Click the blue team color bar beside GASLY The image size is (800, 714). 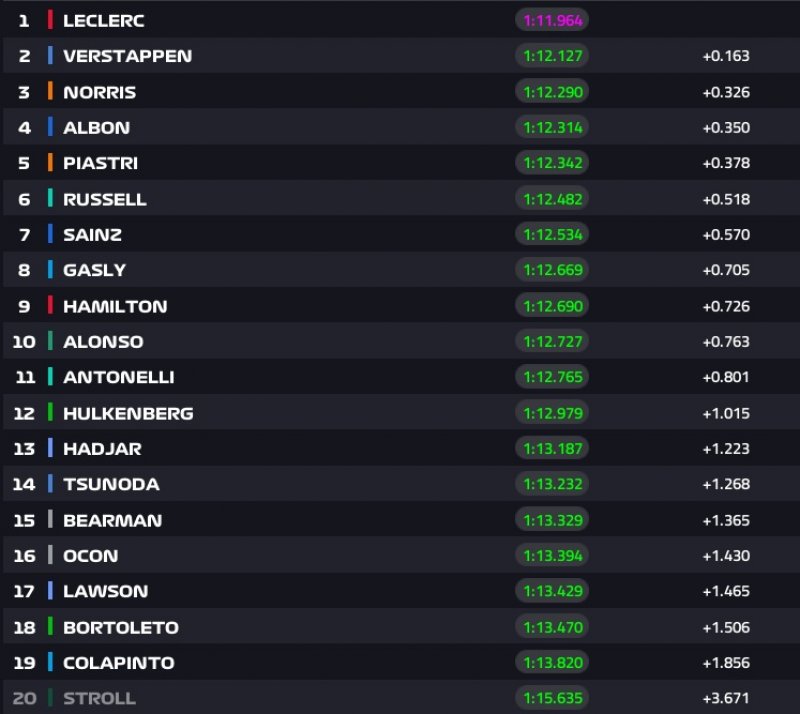click(x=50, y=270)
